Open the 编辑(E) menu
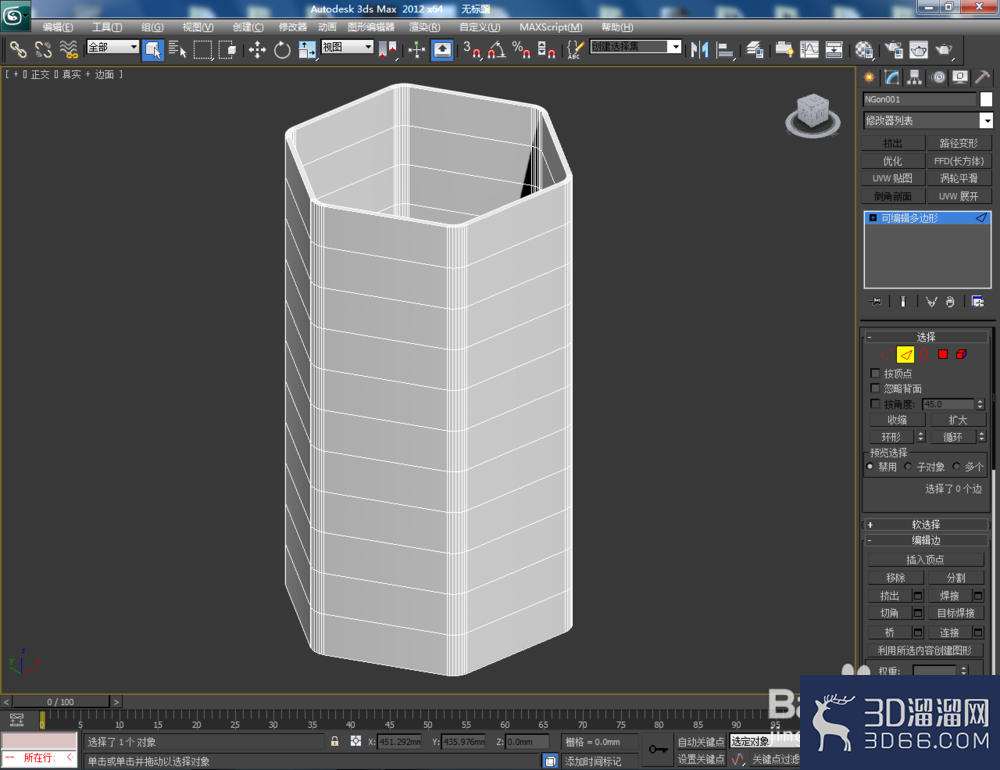Screen dimensions: 1000x770 (57, 27)
